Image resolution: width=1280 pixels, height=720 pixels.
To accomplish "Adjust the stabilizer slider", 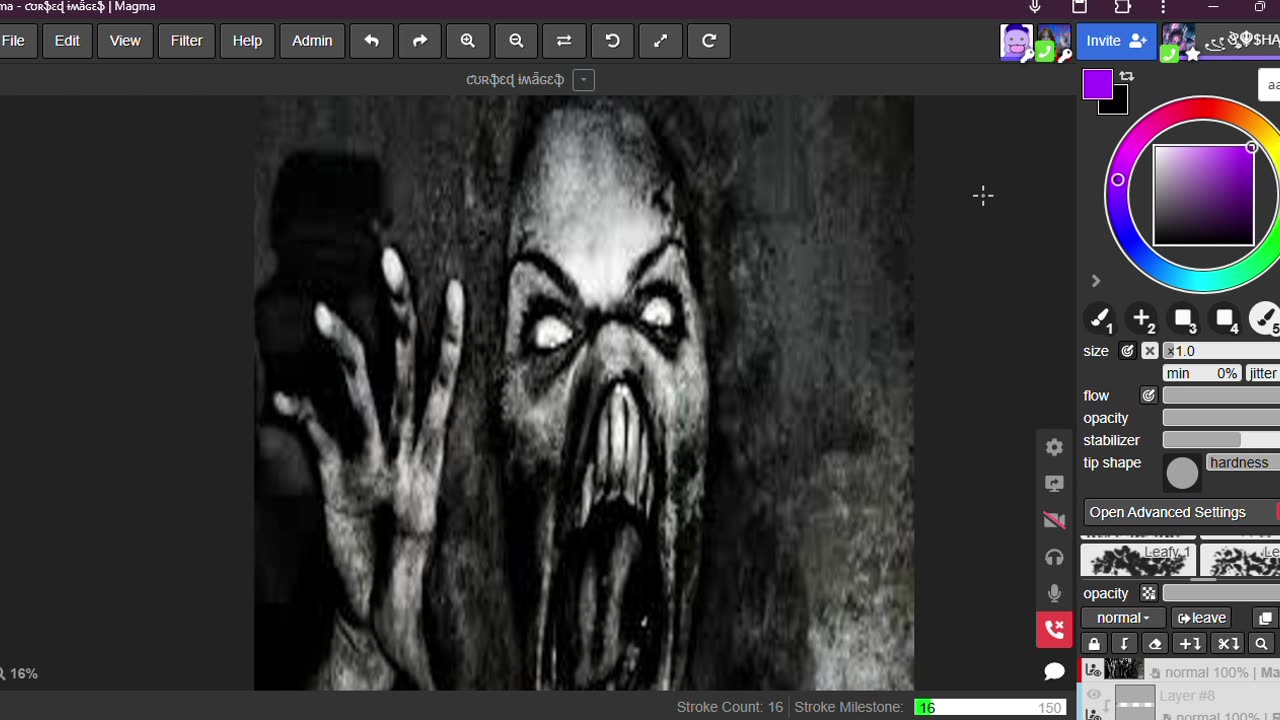I will pyautogui.click(x=1221, y=440).
